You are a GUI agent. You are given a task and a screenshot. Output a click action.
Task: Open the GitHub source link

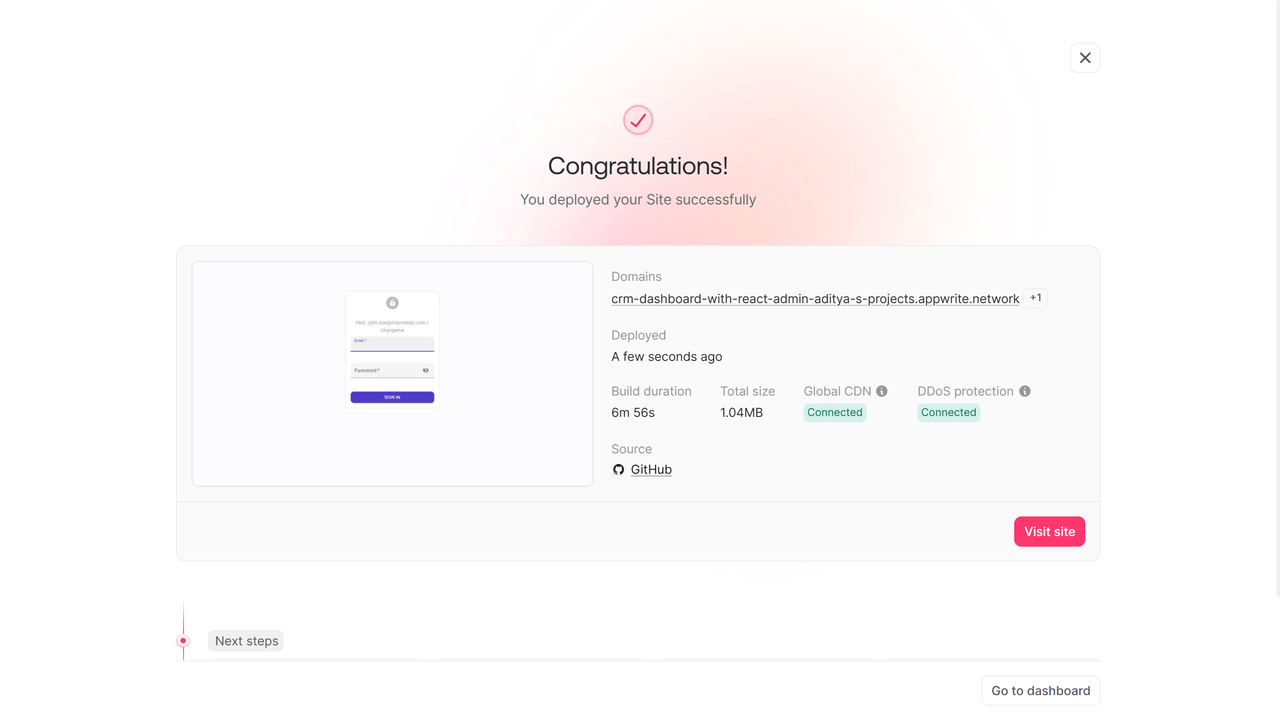point(651,470)
